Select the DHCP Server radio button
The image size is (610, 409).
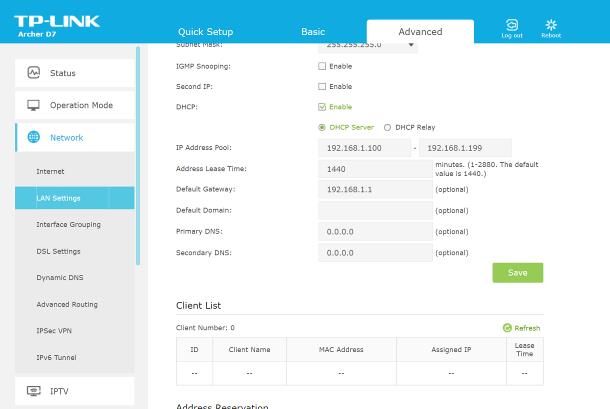[322, 127]
